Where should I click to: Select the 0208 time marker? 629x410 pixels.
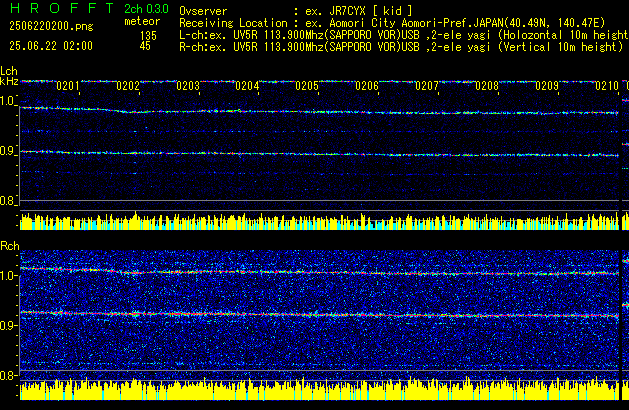click(x=487, y=86)
